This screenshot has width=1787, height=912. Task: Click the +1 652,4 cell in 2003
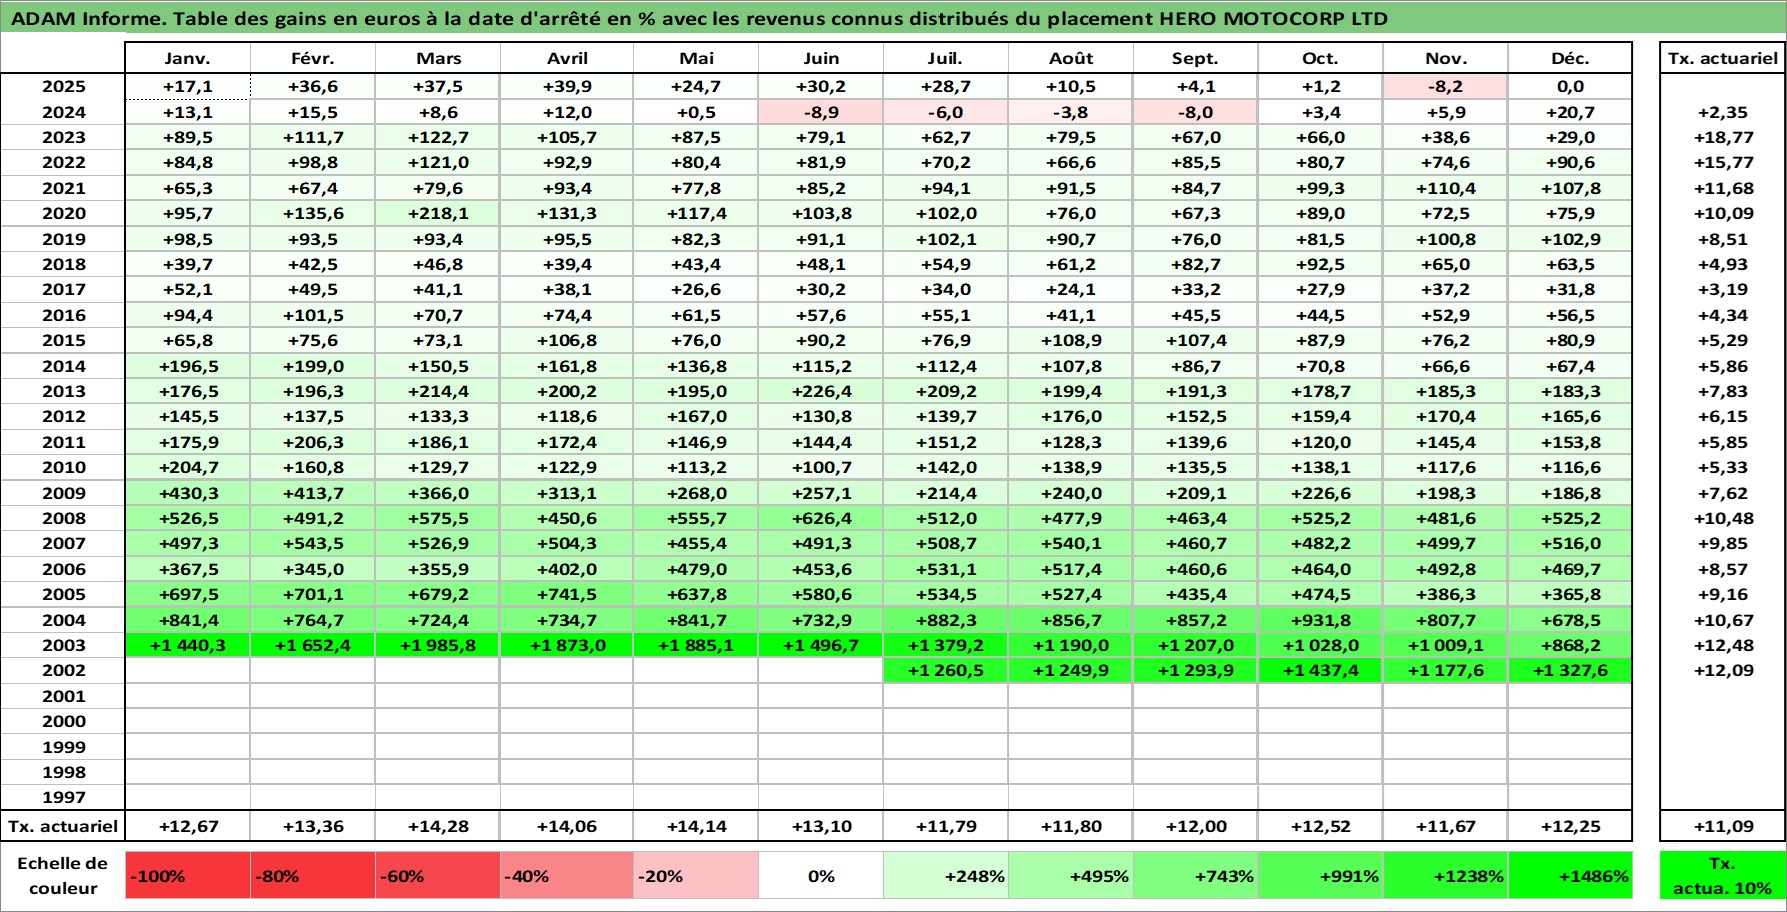coord(313,645)
